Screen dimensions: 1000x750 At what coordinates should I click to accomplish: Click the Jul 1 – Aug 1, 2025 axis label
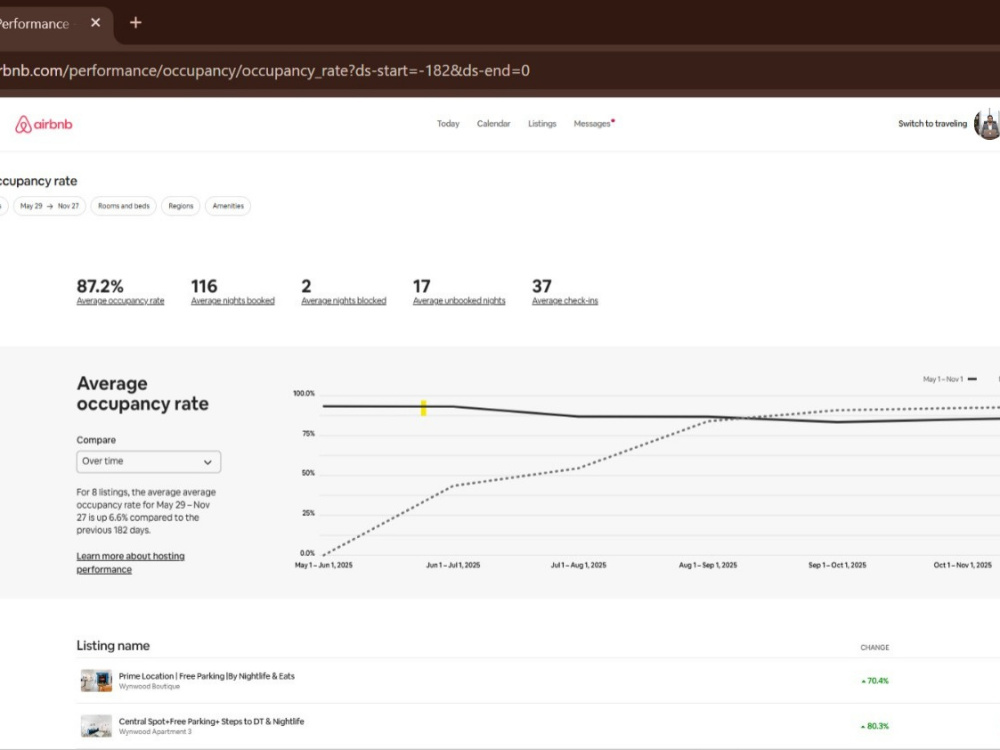coord(578,565)
